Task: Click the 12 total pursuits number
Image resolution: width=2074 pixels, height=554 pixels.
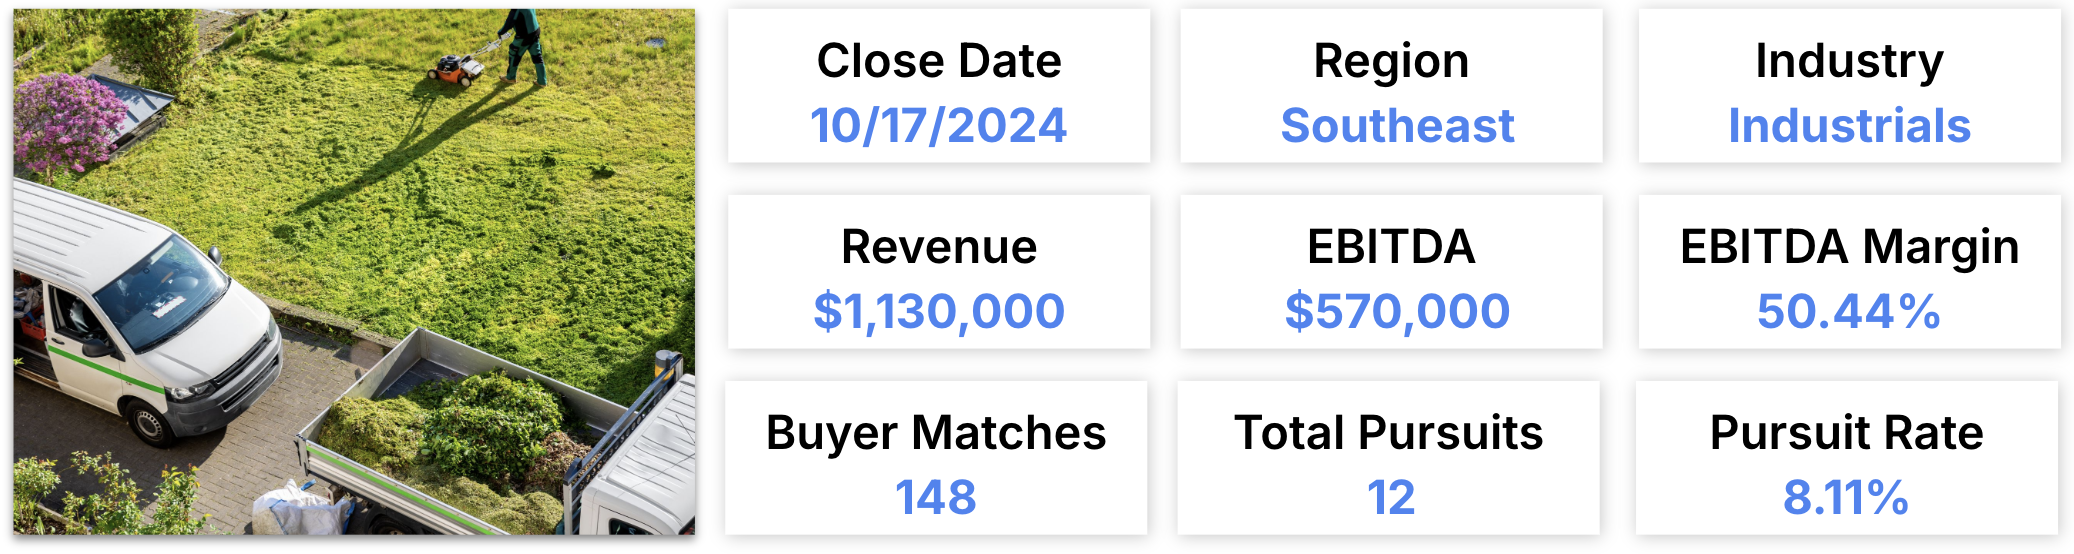Action: [1391, 497]
